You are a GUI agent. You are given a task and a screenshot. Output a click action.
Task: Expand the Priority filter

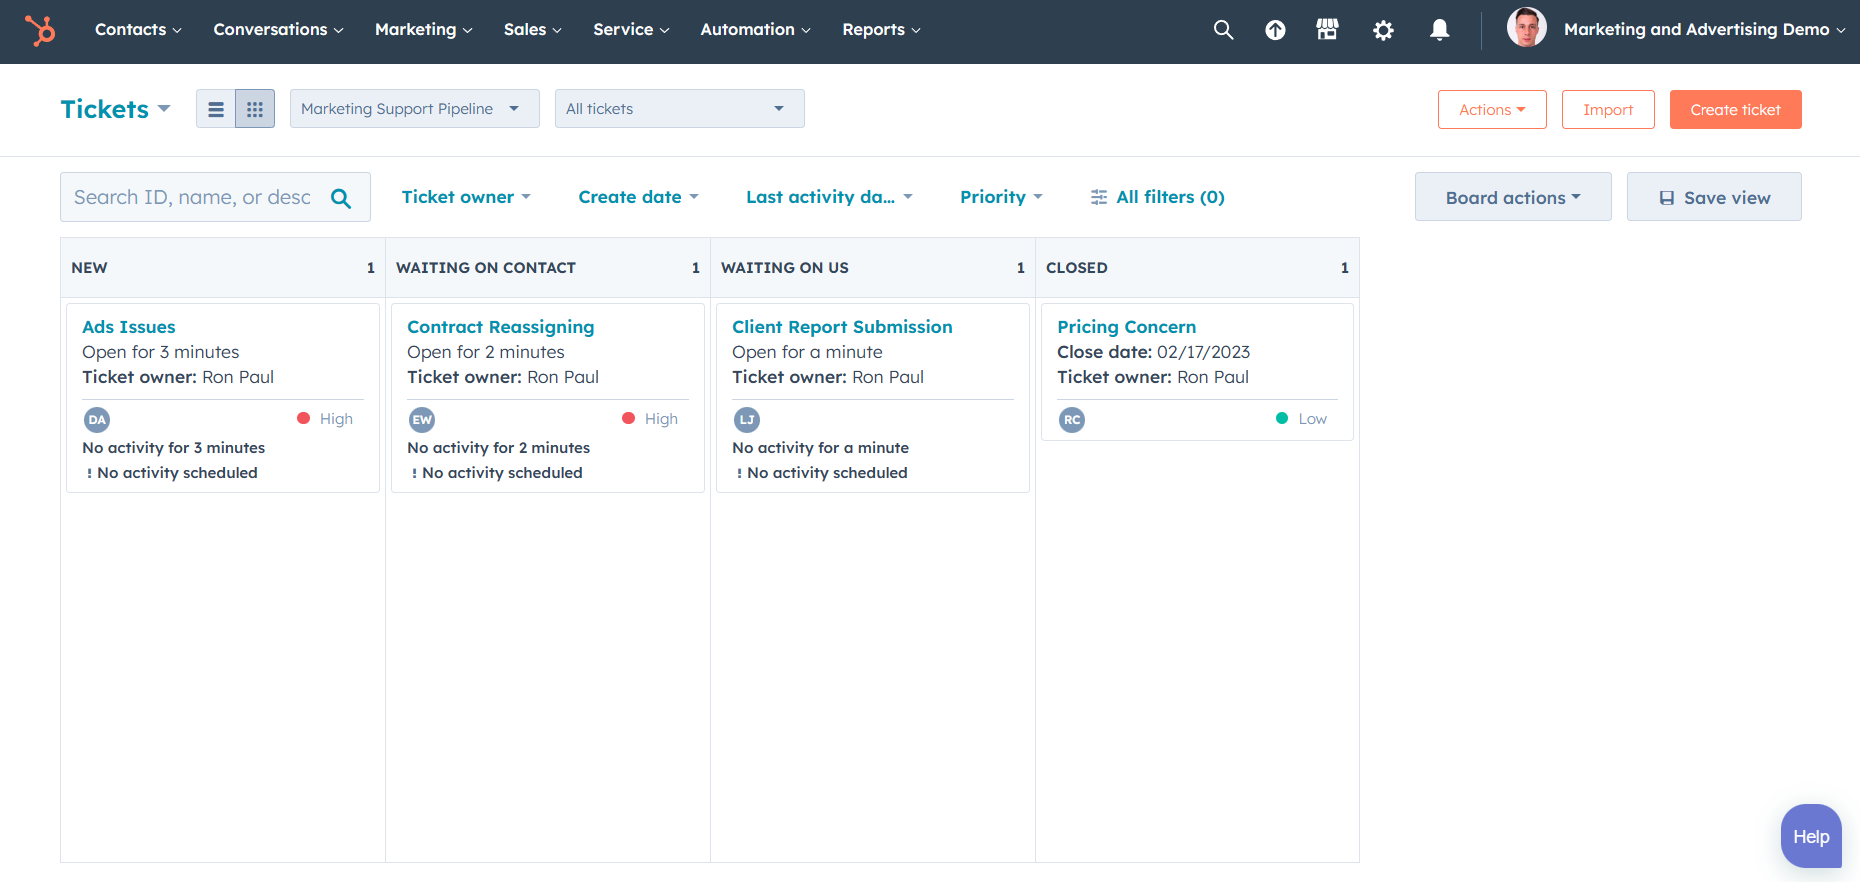pos(1001,197)
